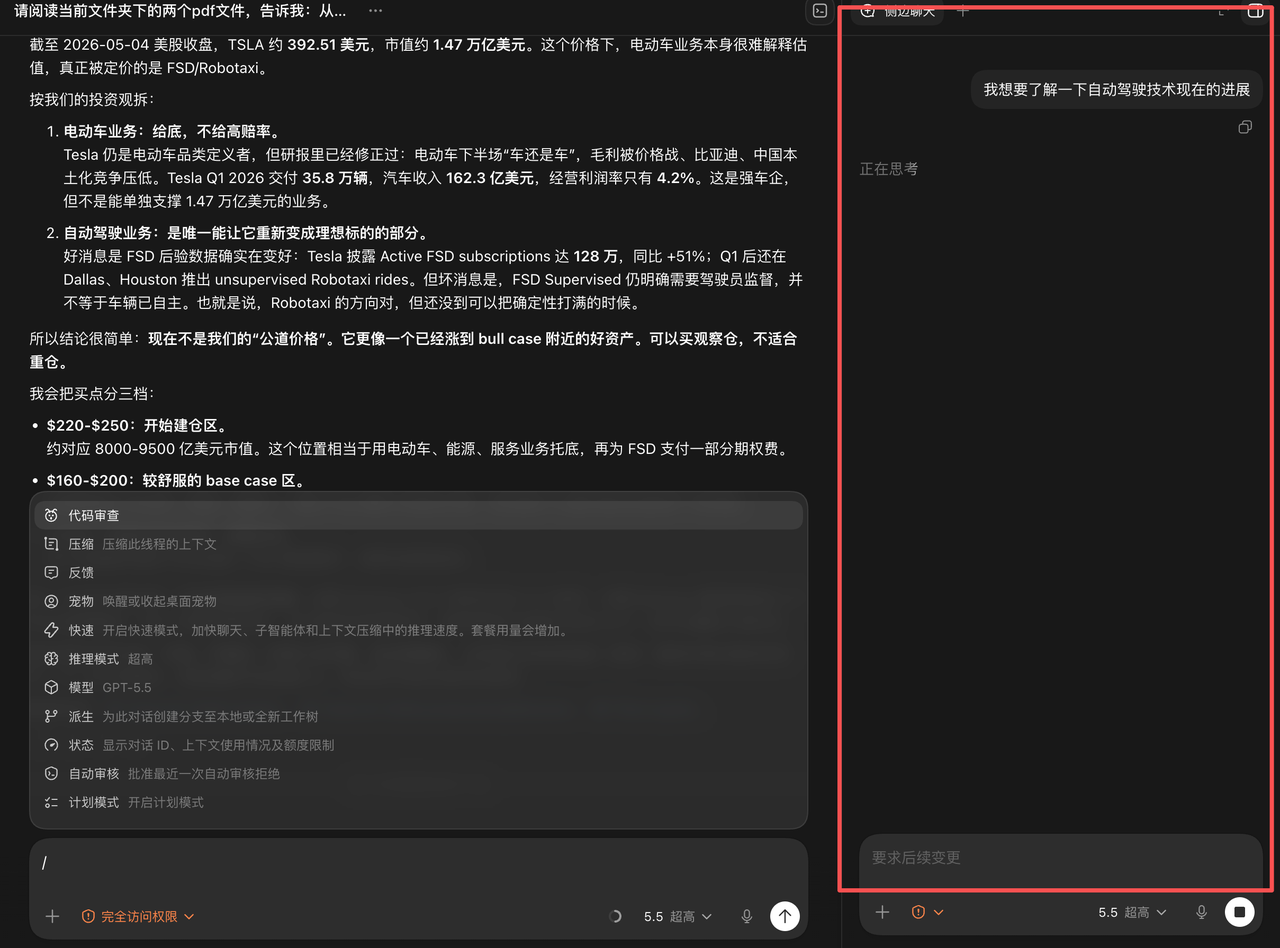The image size is (1280, 948).
Task: Focus the 要求后续变更 input field
Action: point(1060,858)
